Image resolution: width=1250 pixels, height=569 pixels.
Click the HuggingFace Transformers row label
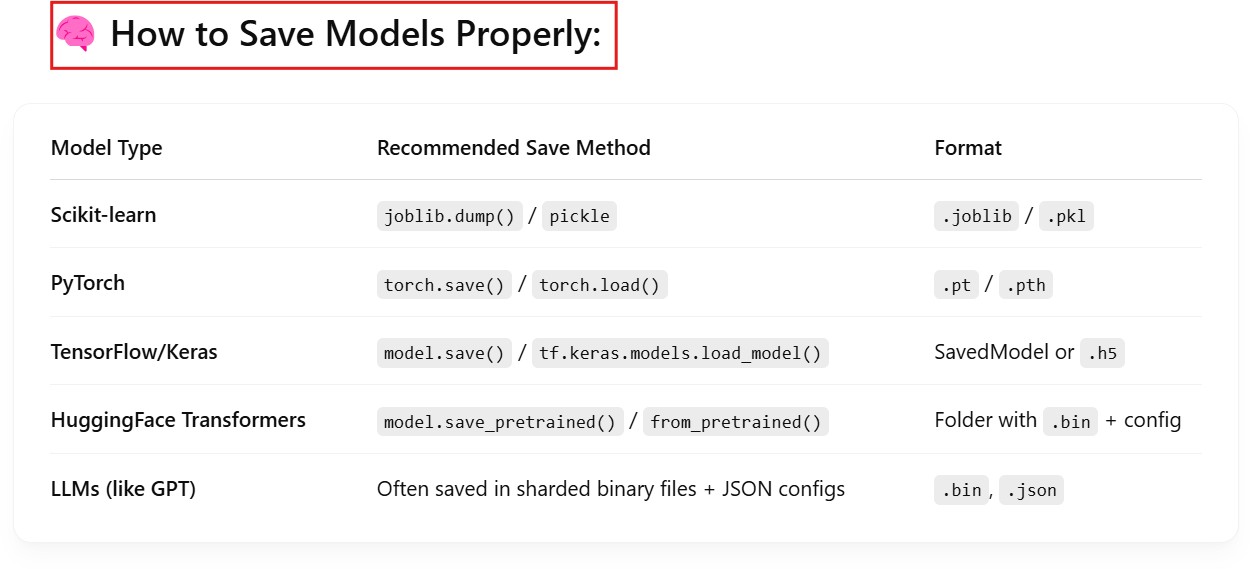(178, 420)
